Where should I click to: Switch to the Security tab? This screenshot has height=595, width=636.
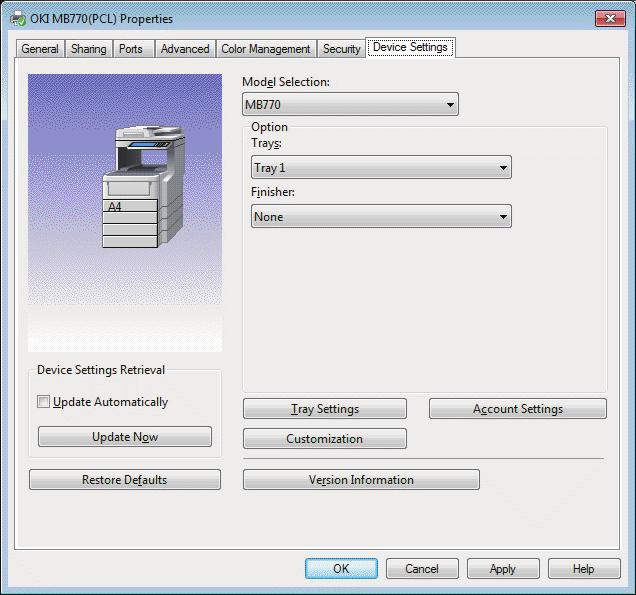pyautogui.click(x=342, y=49)
